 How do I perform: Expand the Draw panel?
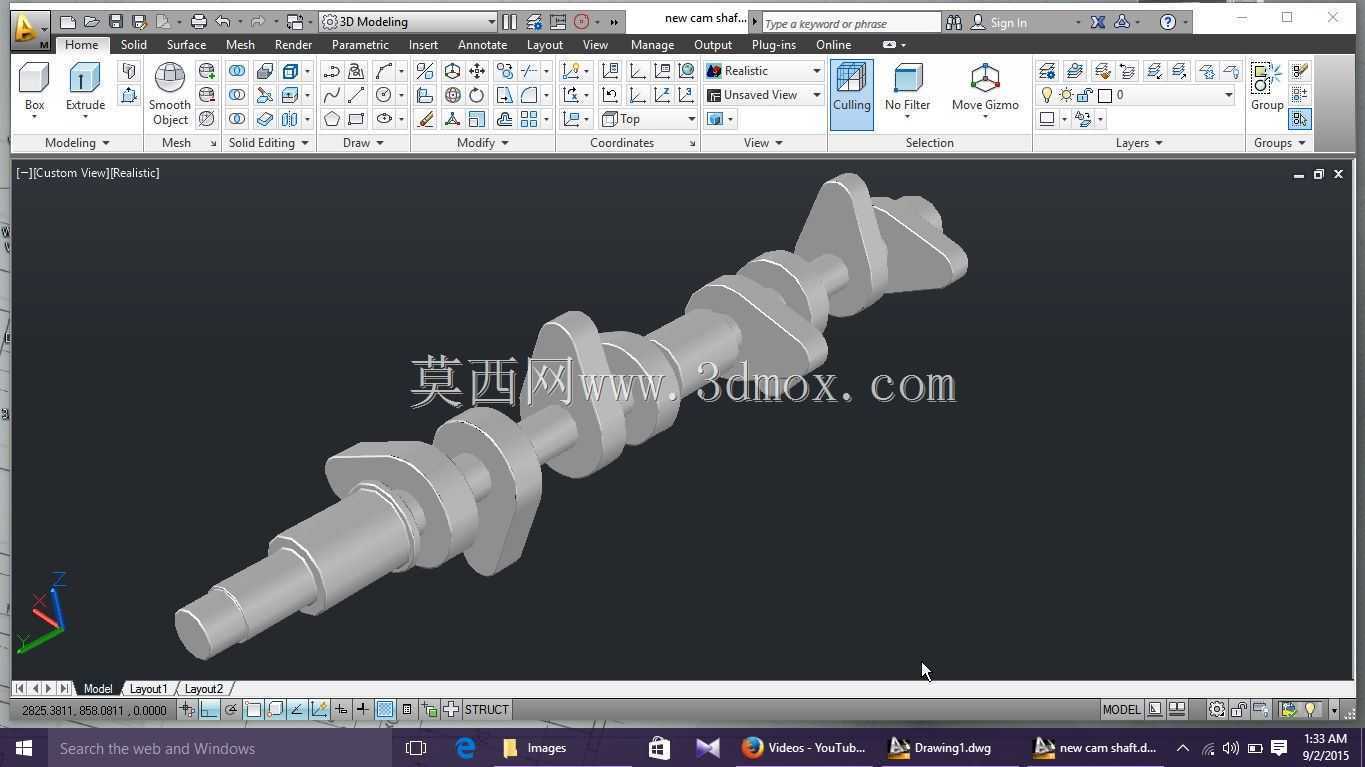364,143
